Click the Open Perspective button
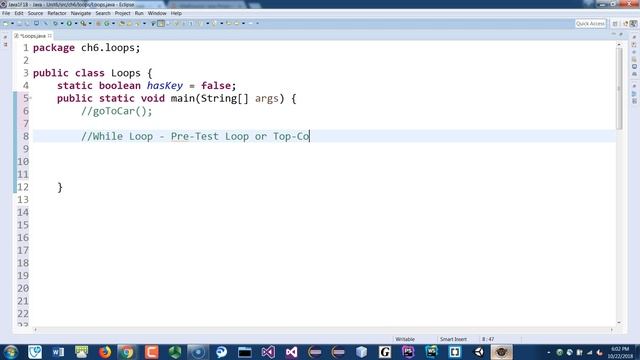640x360 pixels. (x=615, y=24)
